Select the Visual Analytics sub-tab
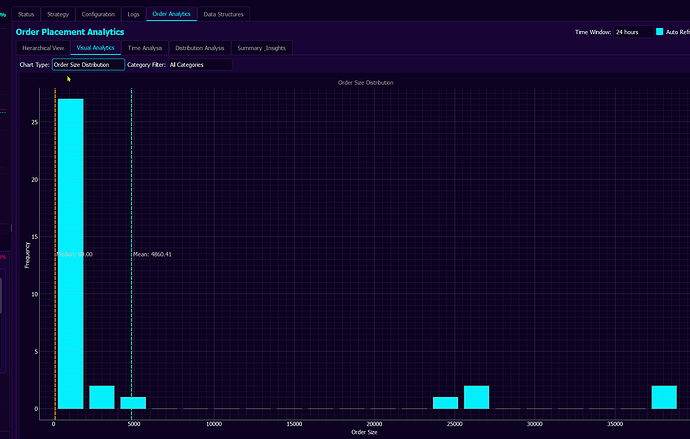Screen dimensions: 690x439 coord(96,48)
